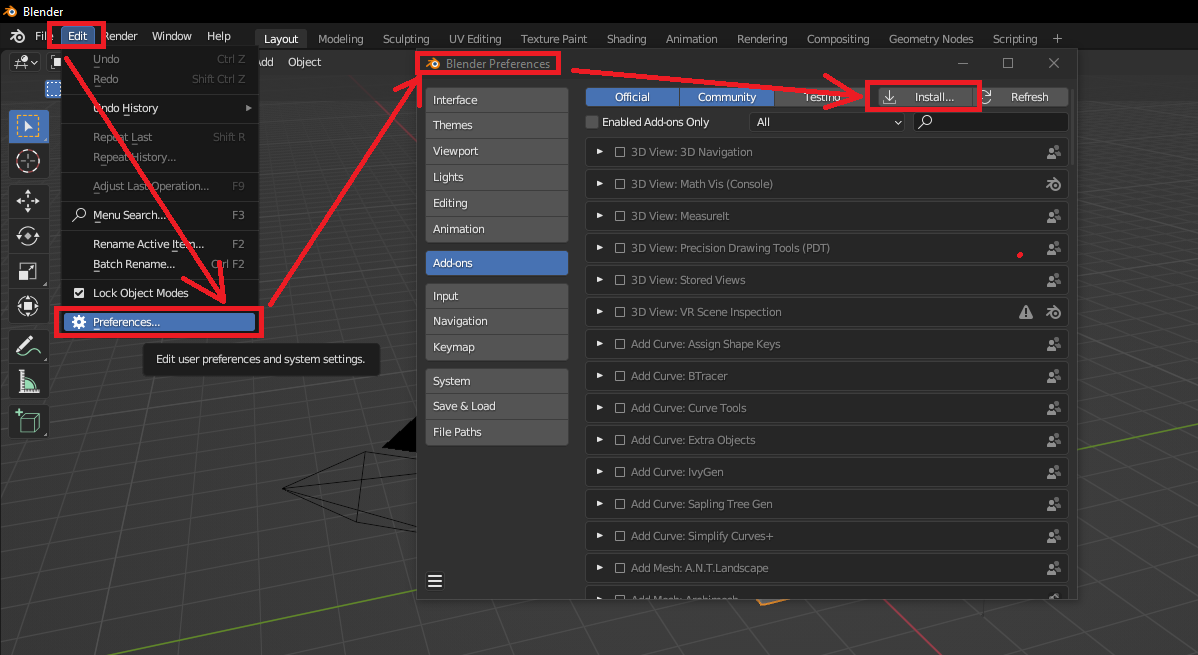Expand the Add Curve: Simplify Curves+ row
The image size is (1198, 655).
click(600, 536)
